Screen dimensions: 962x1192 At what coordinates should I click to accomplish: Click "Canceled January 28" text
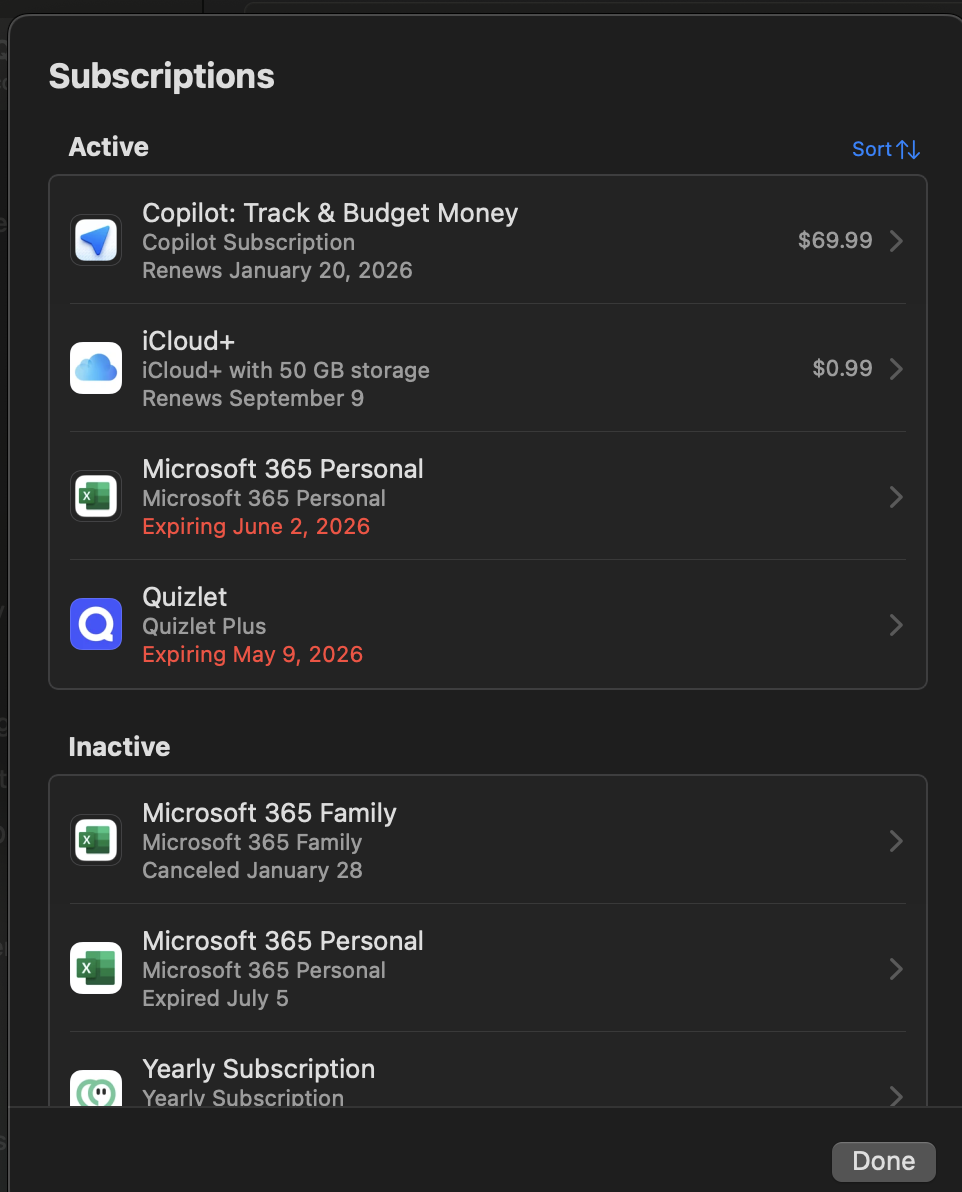(x=252, y=870)
